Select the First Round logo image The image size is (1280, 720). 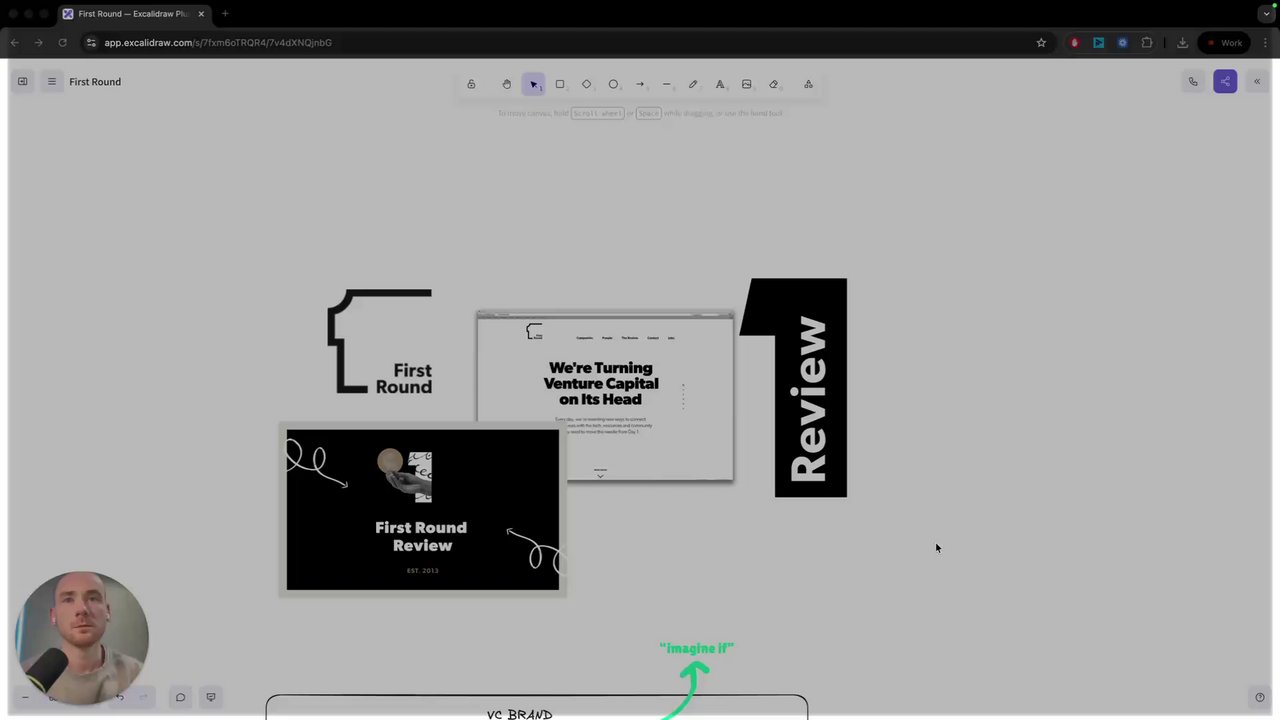(380, 342)
